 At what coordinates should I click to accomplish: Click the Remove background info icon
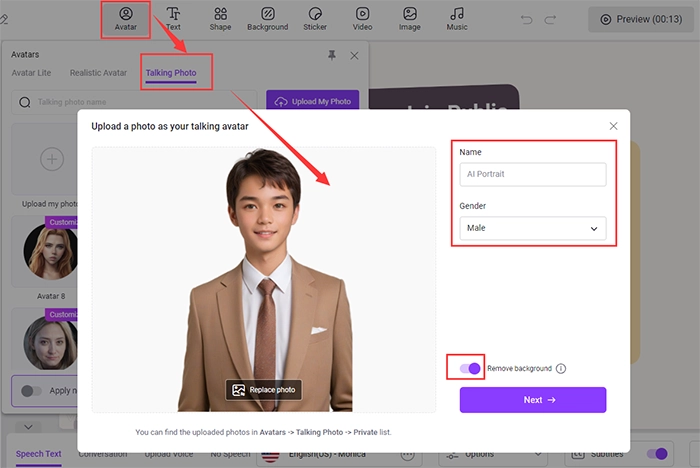pyautogui.click(x=561, y=369)
